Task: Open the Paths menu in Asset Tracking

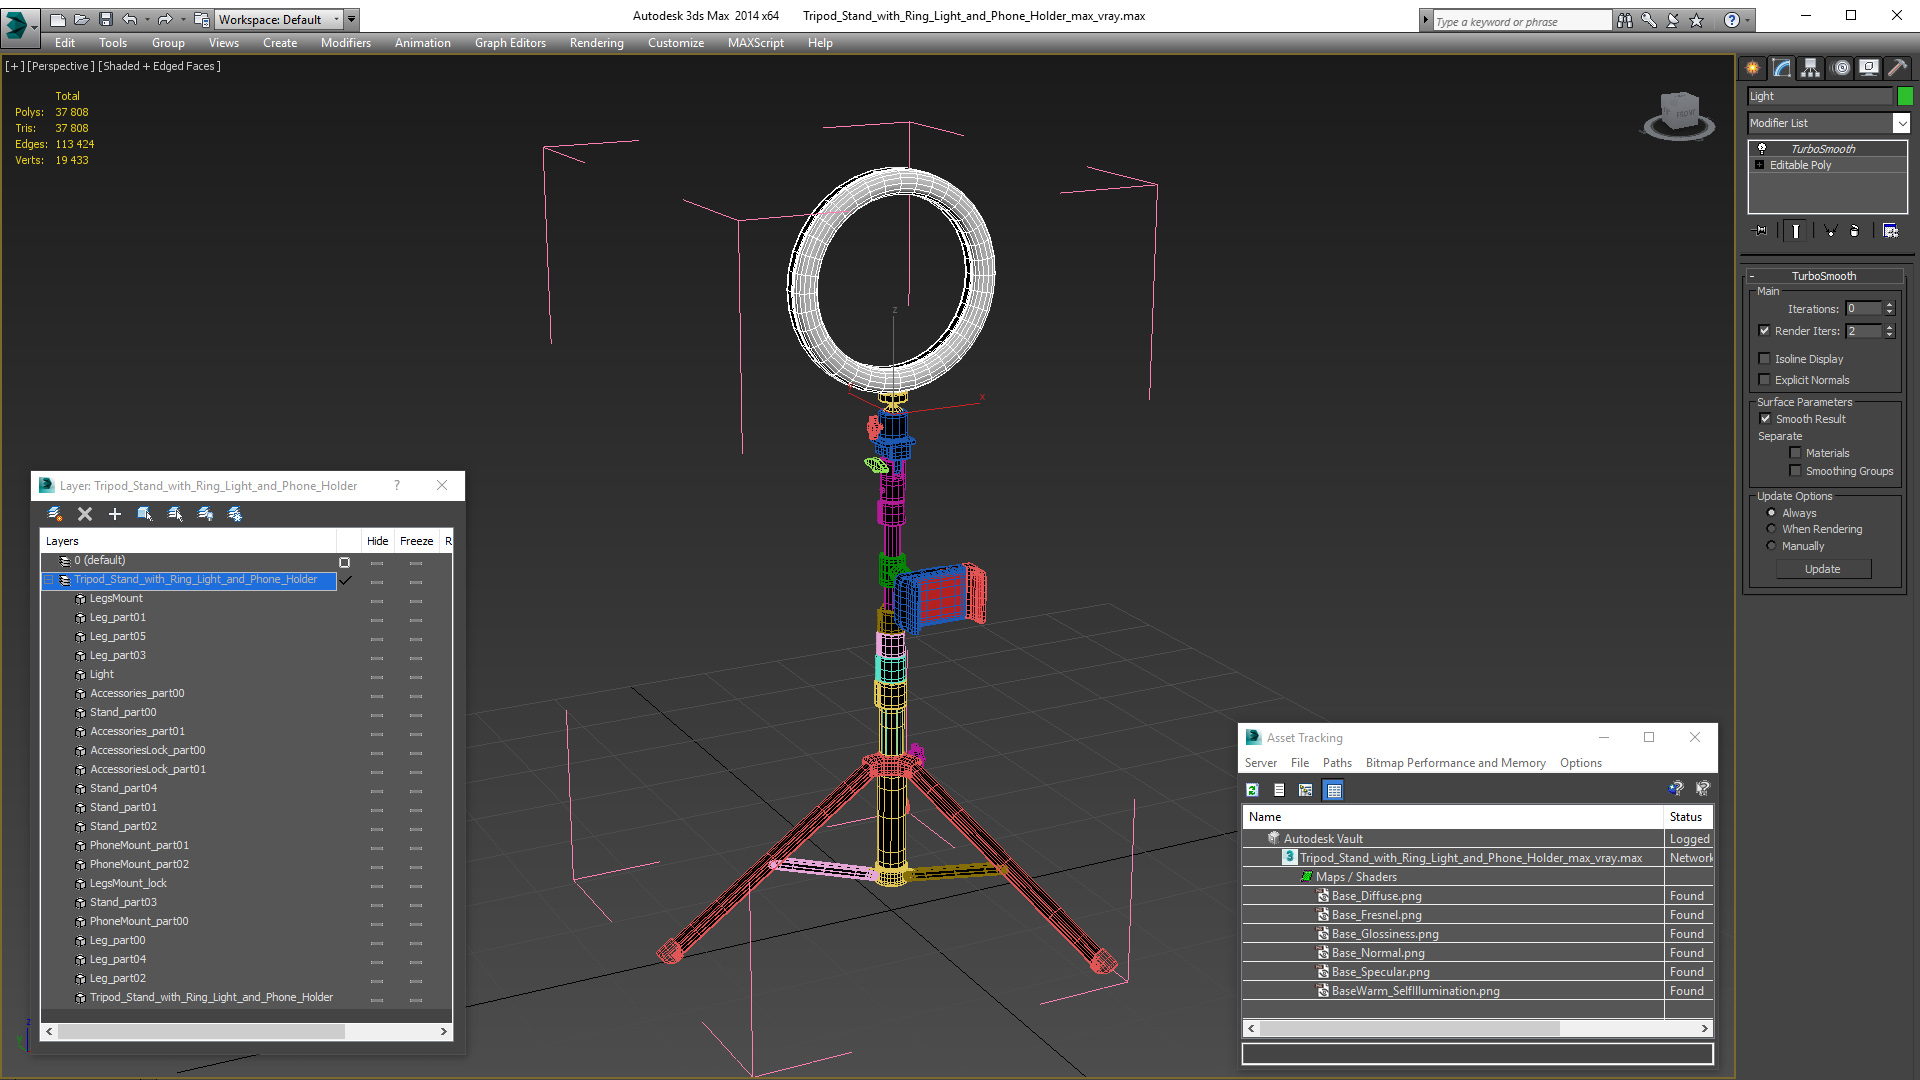Action: coord(1336,763)
